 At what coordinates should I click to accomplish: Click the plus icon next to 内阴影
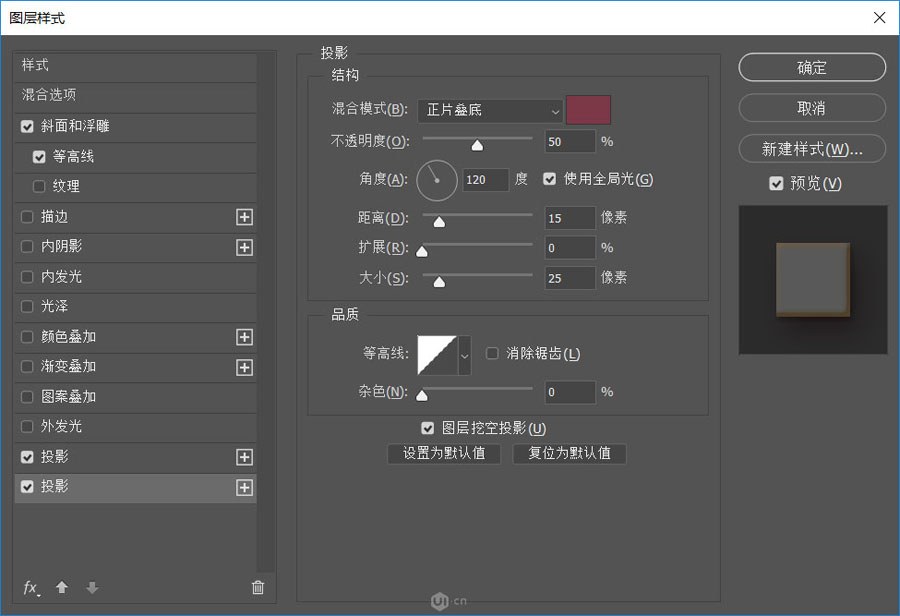[244, 247]
